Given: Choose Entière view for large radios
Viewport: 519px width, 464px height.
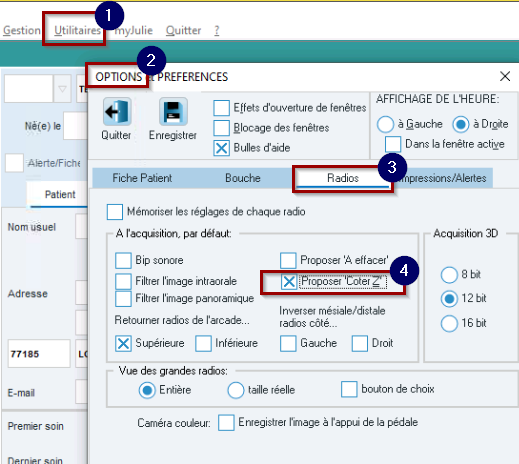Looking at the screenshot, I should (147, 390).
